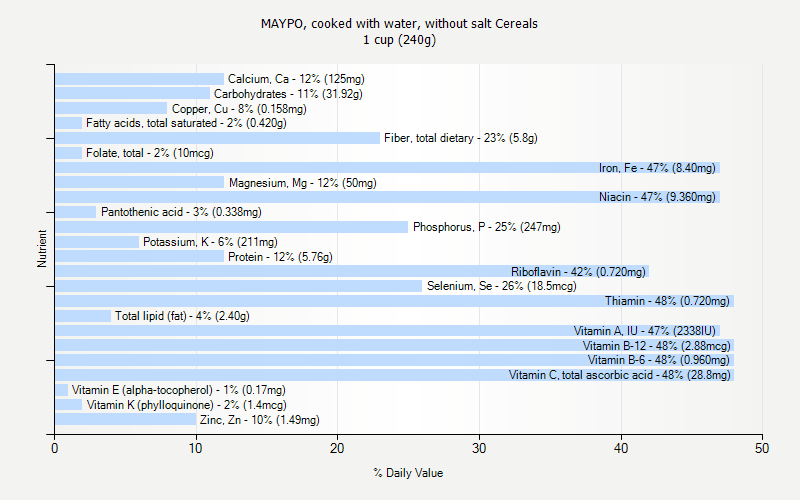This screenshot has width=800, height=500.
Task: Click the x-axis tick label 40
Action: (621, 448)
